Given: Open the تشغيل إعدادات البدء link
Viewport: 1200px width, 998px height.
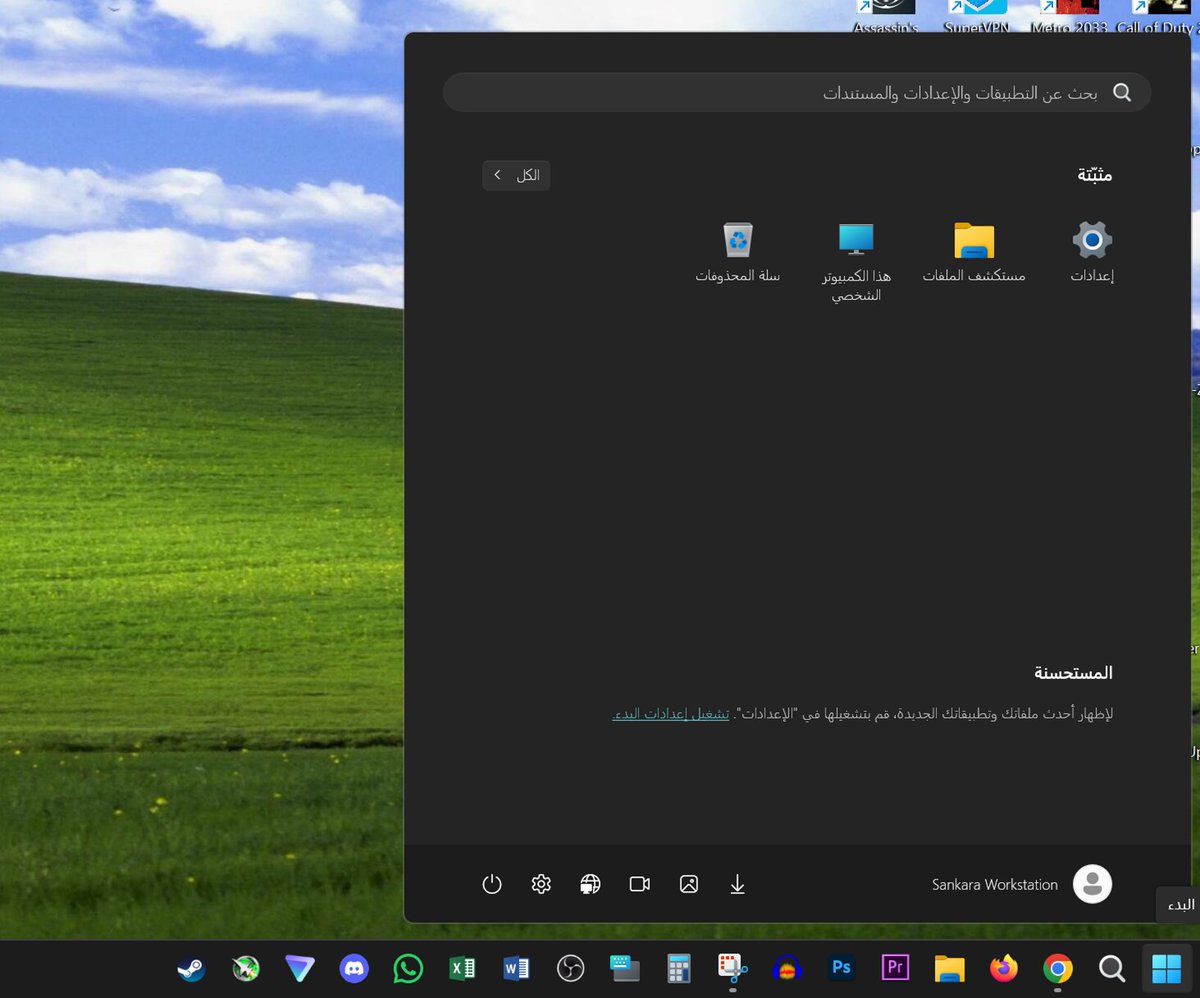Looking at the screenshot, I should pos(671,714).
